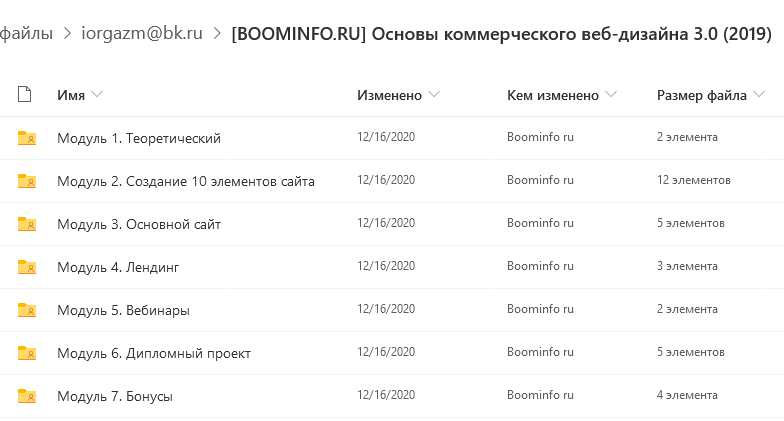
Task: Open the Размер файла column dropdown
Action: pos(759,94)
